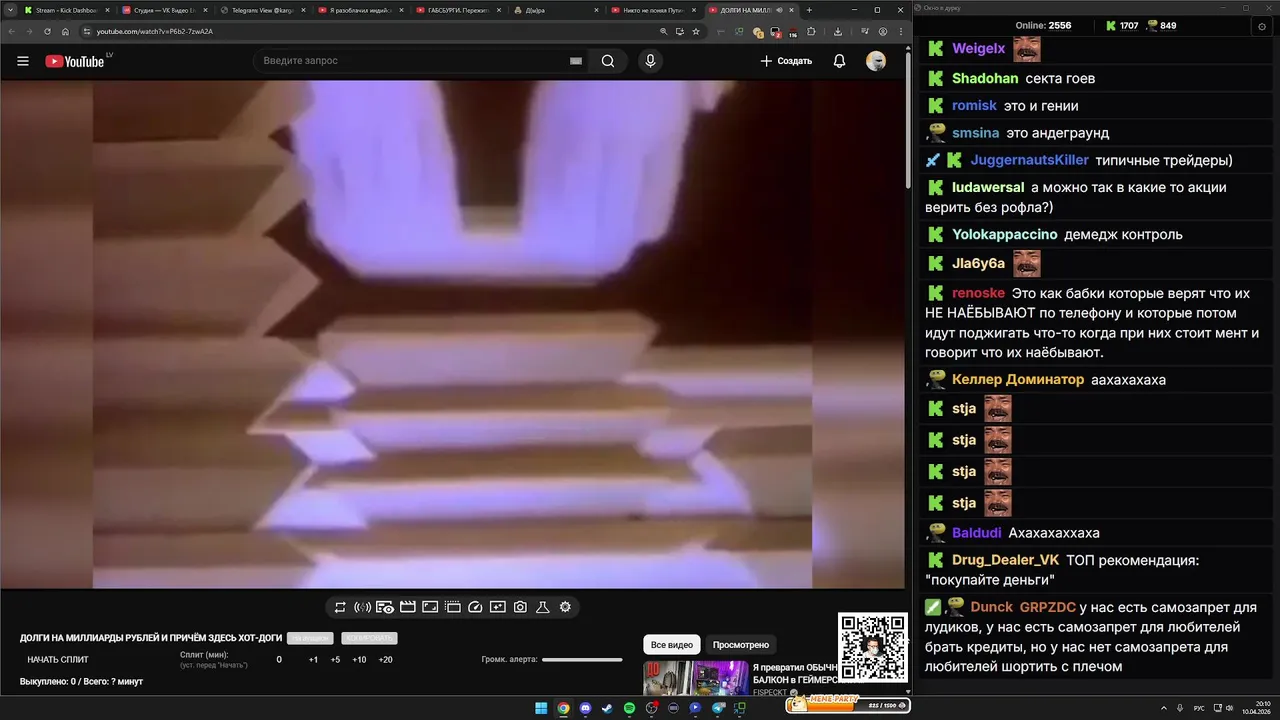Viewport: 1280px width, 720px height.
Task: Open a new browser tab
Action: coord(809,10)
